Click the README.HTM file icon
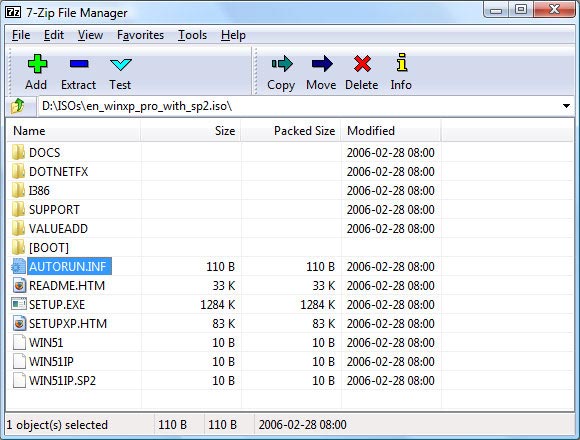 click(x=19, y=285)
